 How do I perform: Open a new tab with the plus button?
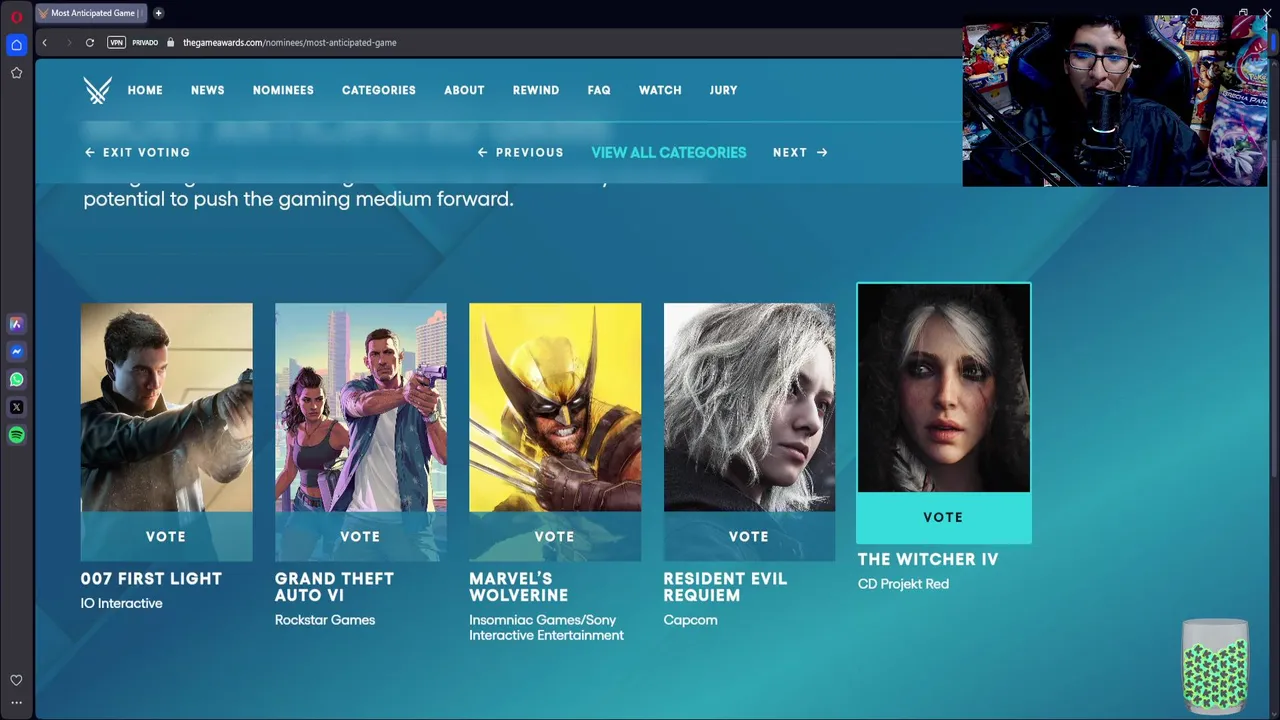pyautogui.click(x=158, y=13)
